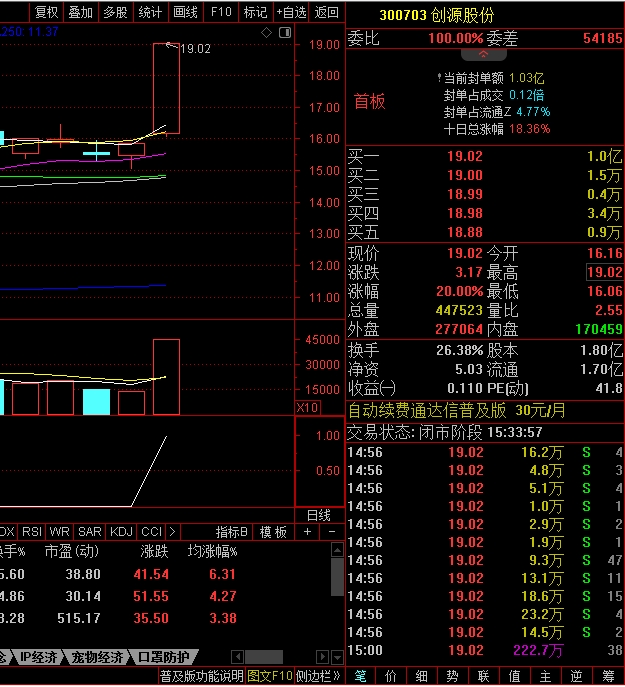Click stock title 300703 创源股份
Image resolution: width=625 pixels, height=687 pixels.
(x=437, y=15)
